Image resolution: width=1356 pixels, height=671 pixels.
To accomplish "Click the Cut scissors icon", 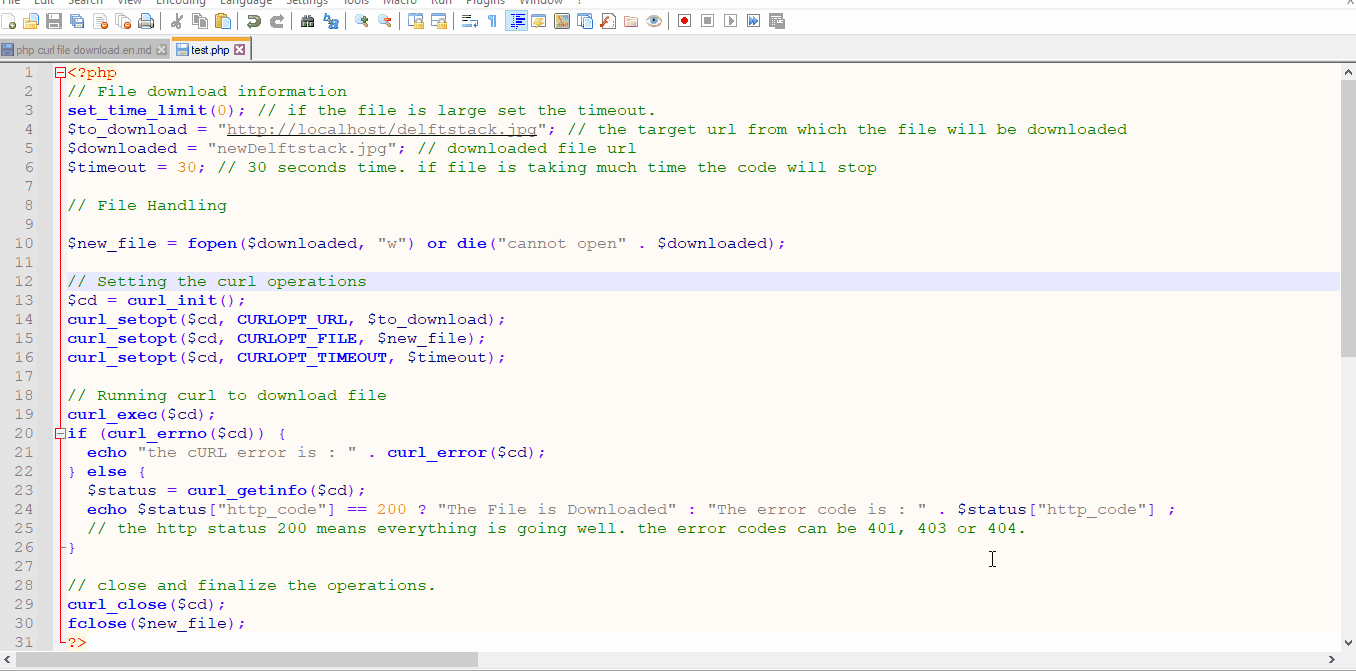I will coord(176,21).
